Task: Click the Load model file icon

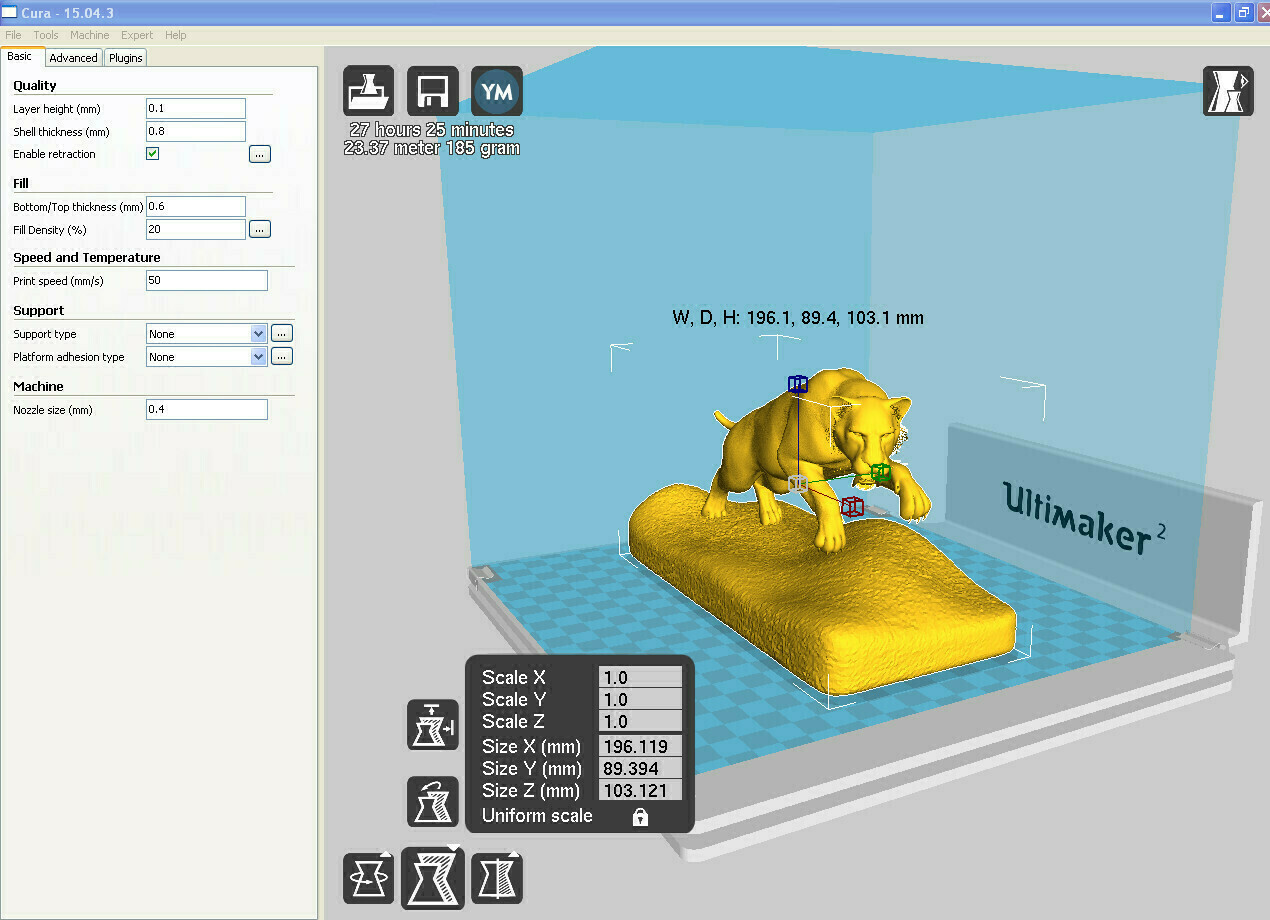Action: pos(369,92)
